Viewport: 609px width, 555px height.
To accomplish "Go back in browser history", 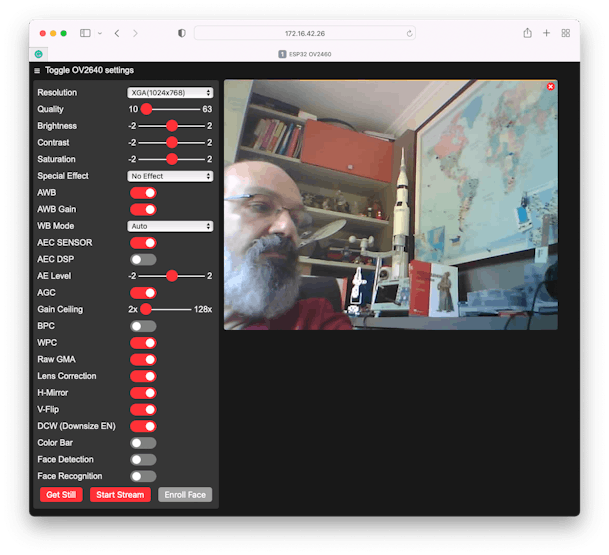I will [x=117, y=33].
